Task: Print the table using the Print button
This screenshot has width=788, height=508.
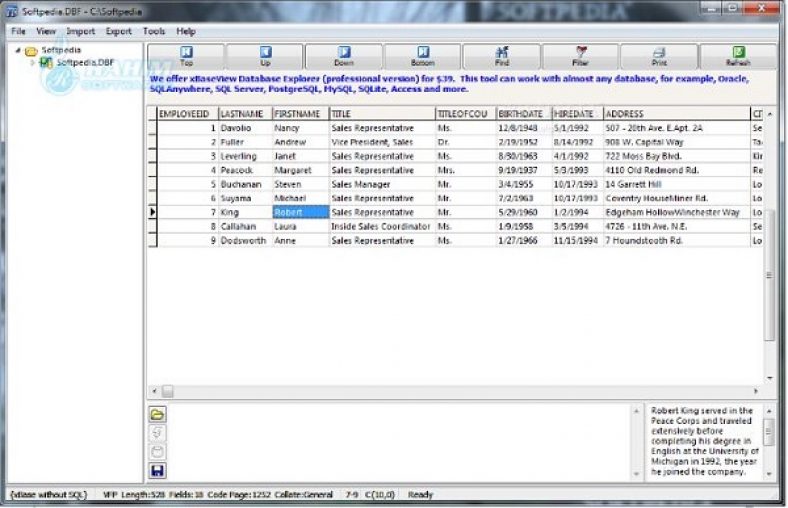Action: coord(659,56)
